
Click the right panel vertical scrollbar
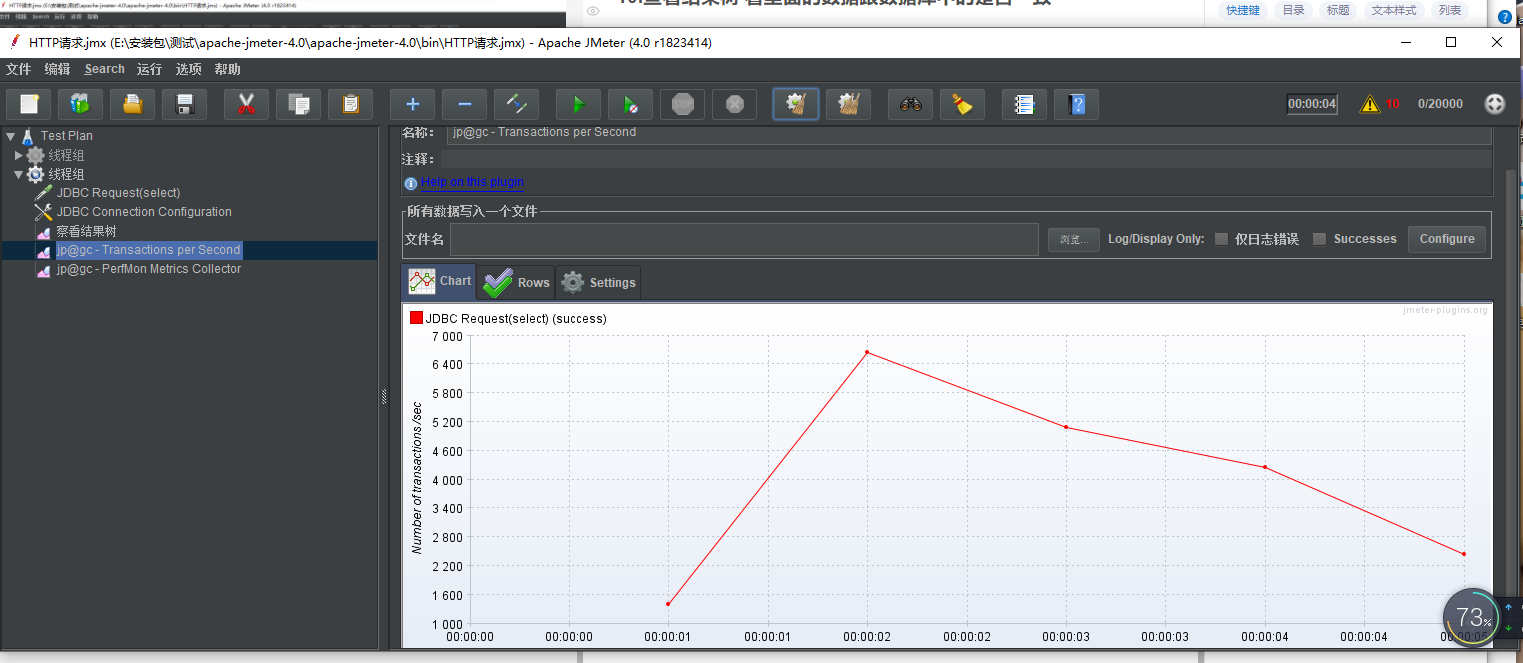[x=1512, y=380]
